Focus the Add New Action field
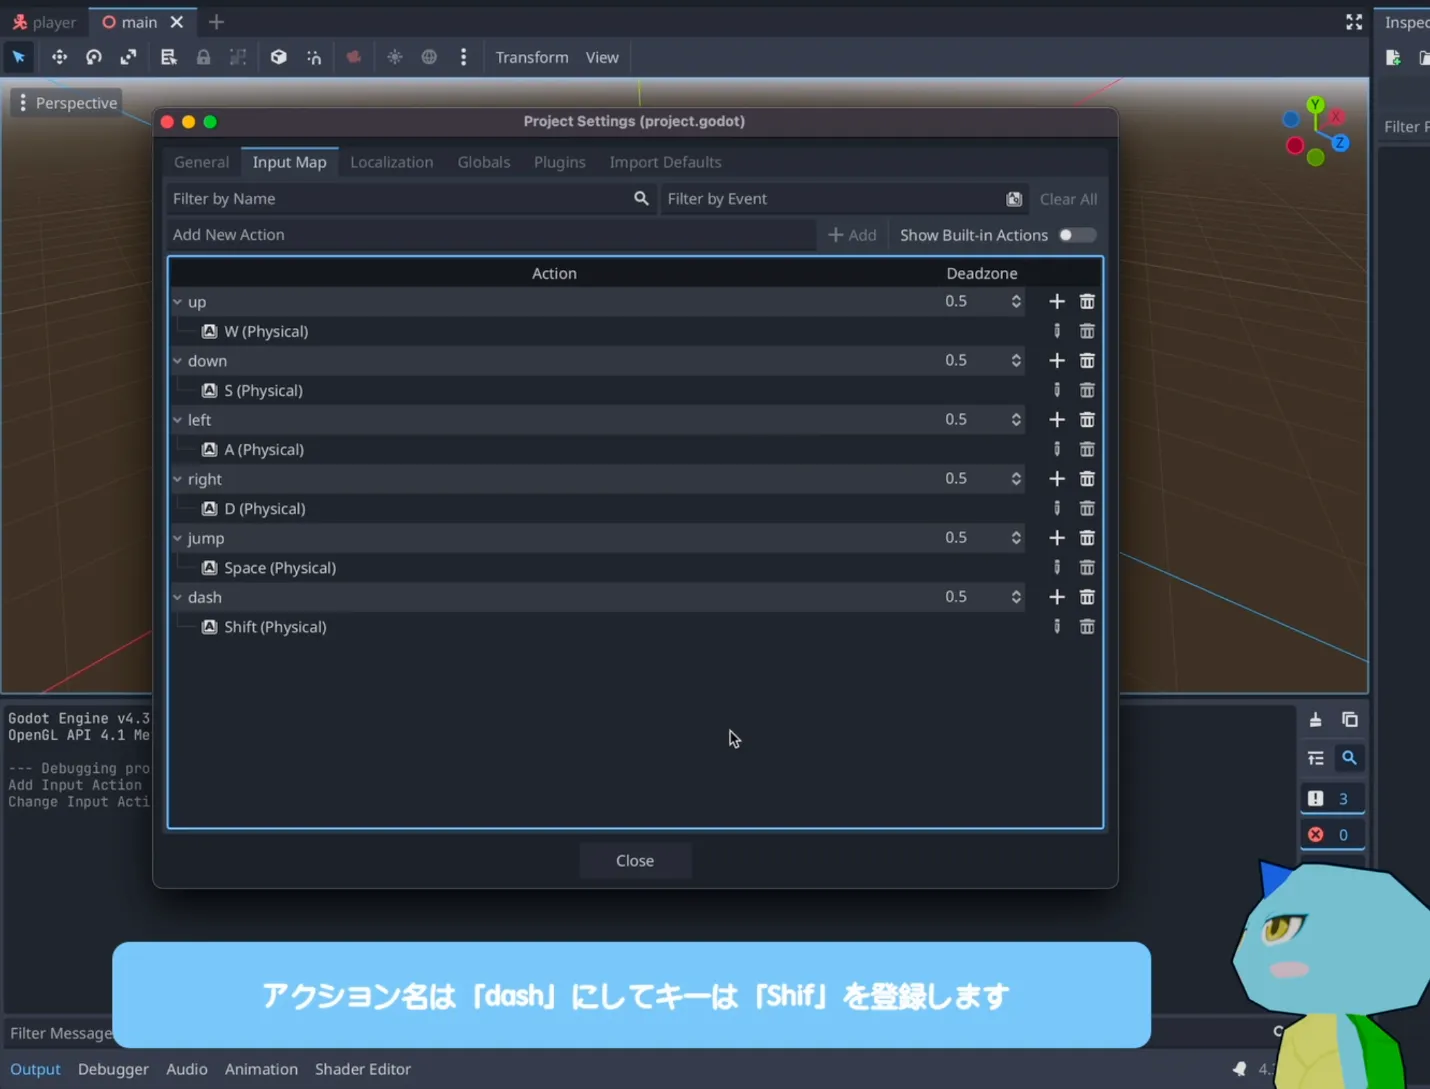The width and height of the screenshot is (1430, 1089). pos(490,235)
